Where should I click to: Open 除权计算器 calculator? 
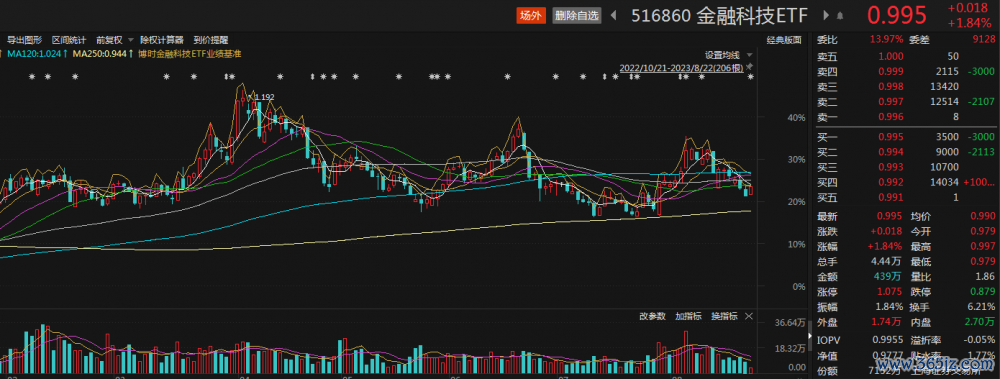click(x=162, y=40)
